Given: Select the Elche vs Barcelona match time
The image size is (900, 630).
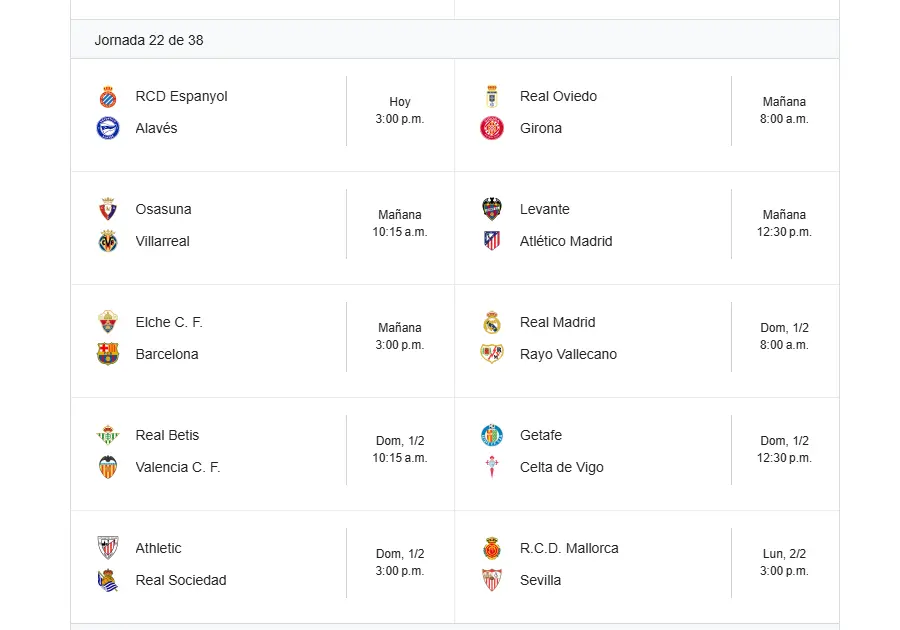Looking at the screenshot, I should pos(400,336).
